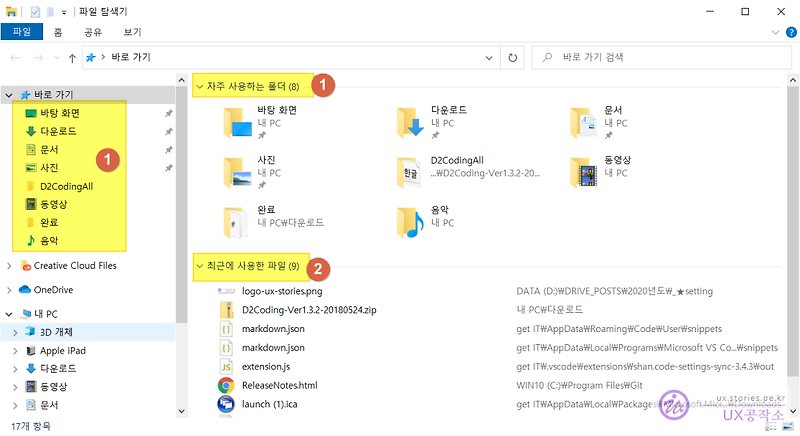This screenshot has width=800, height=436.
Task: Select the 완료 folder icon in content
Action: click(x=236, y=223)
